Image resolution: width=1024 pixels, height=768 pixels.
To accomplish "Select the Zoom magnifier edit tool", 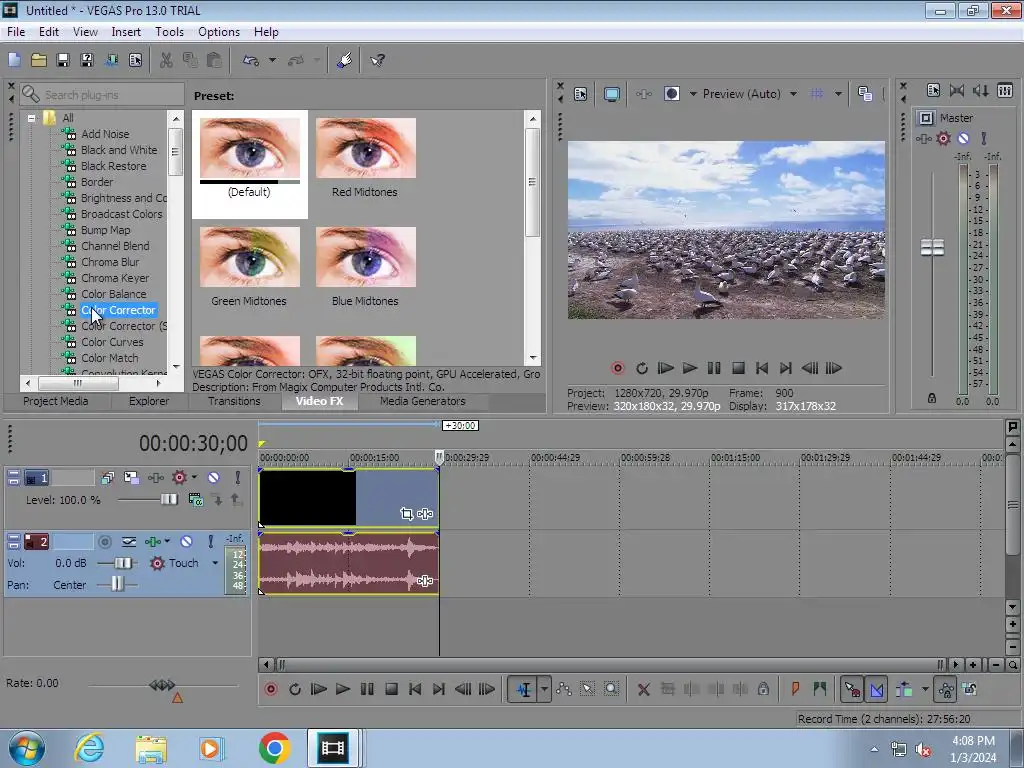I will coord(611,689).
